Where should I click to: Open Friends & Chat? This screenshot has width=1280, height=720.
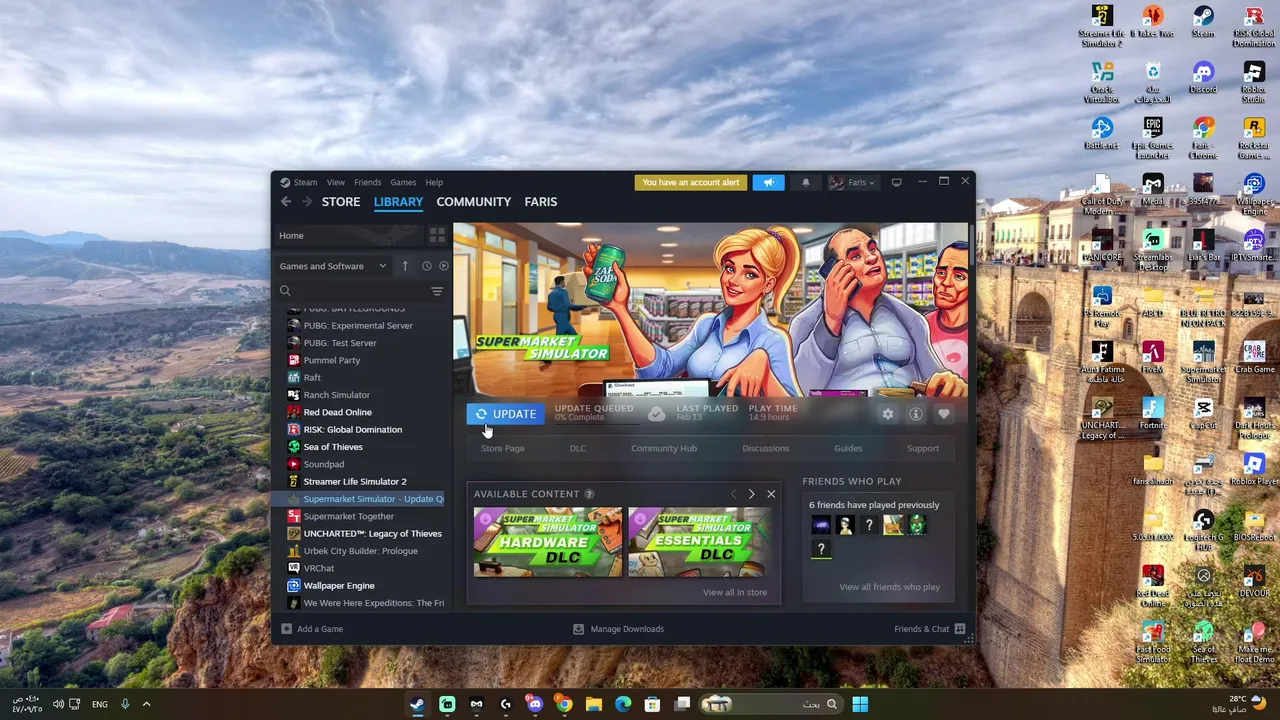pos(929,629)
